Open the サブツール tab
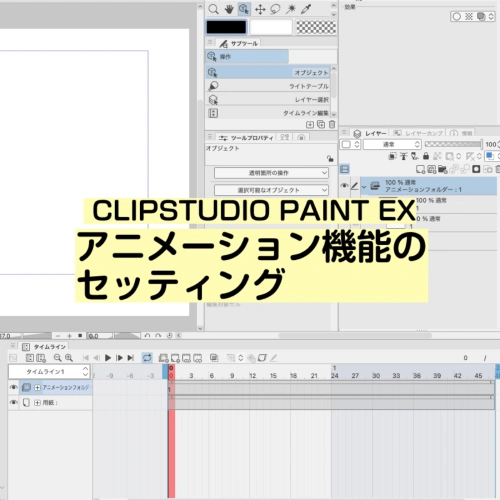The image size is (500, 500). 239,43
